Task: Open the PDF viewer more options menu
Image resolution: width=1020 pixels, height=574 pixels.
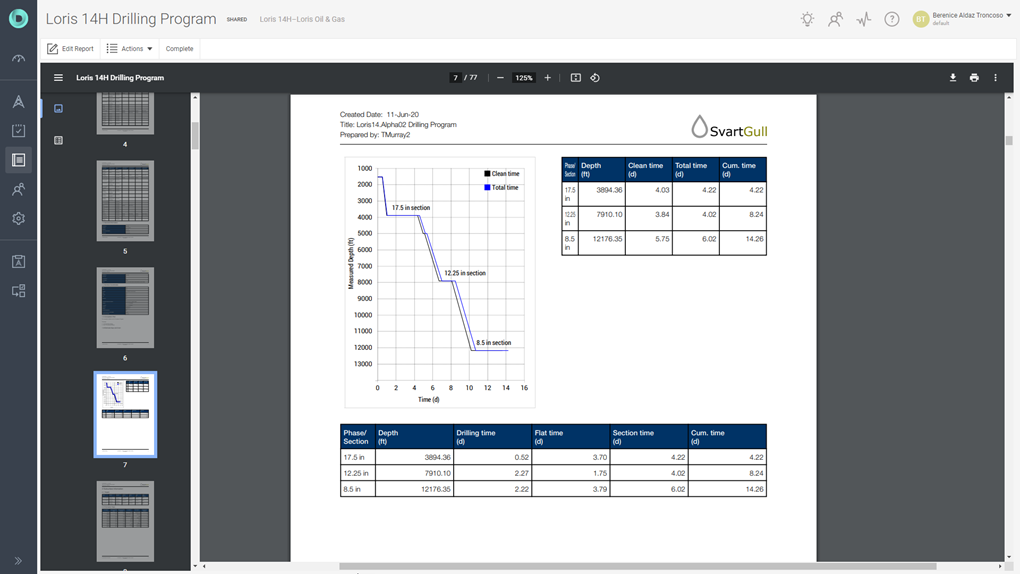Action: pos(995,77)
